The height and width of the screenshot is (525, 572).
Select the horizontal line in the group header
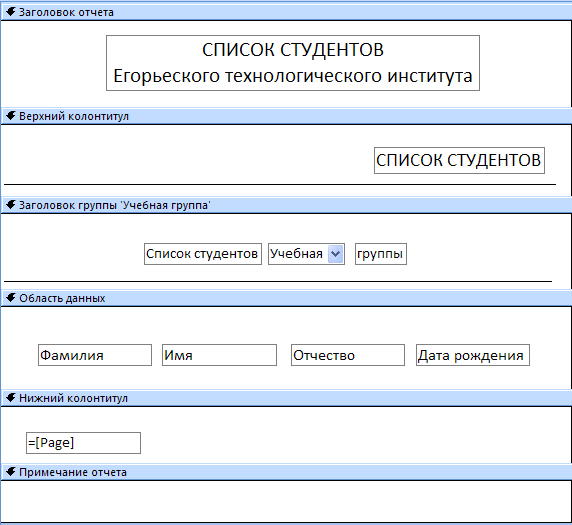click(x=278, y=281)
